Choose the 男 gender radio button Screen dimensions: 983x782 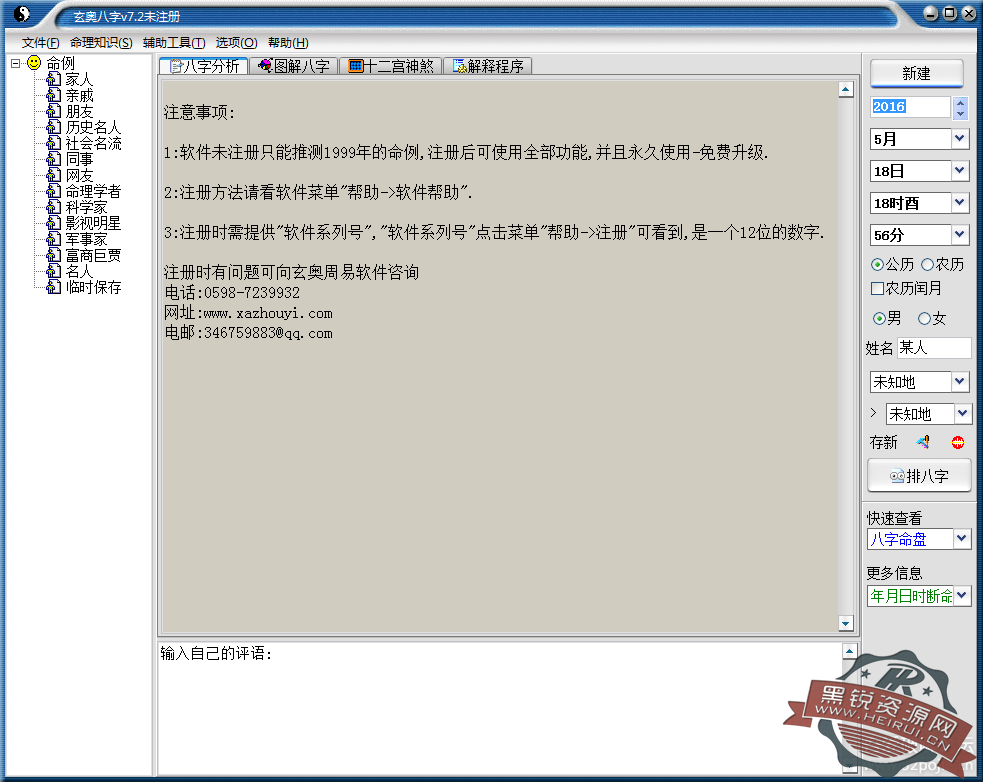[x=879, y=319]
